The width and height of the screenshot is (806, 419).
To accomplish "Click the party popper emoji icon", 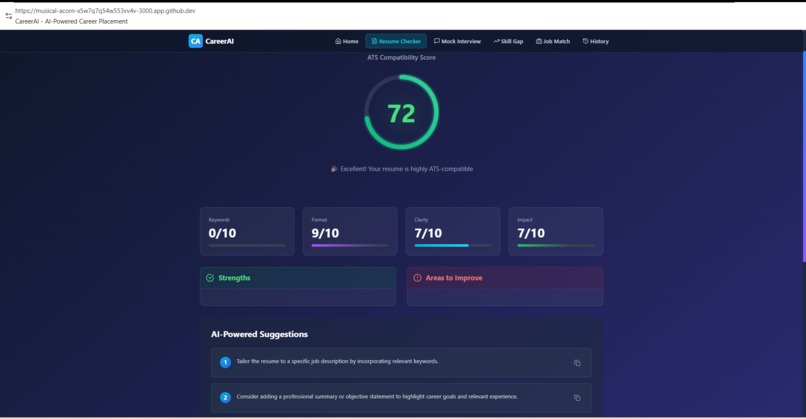I will (334, 169).
